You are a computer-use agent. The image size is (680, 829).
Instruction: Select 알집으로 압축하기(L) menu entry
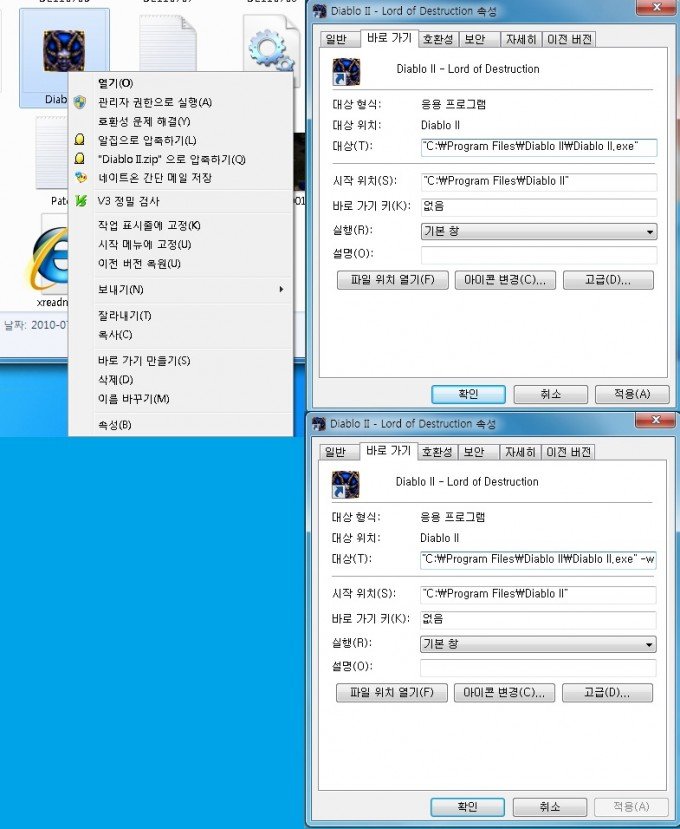pyautogui.click(x=147, y=140)
